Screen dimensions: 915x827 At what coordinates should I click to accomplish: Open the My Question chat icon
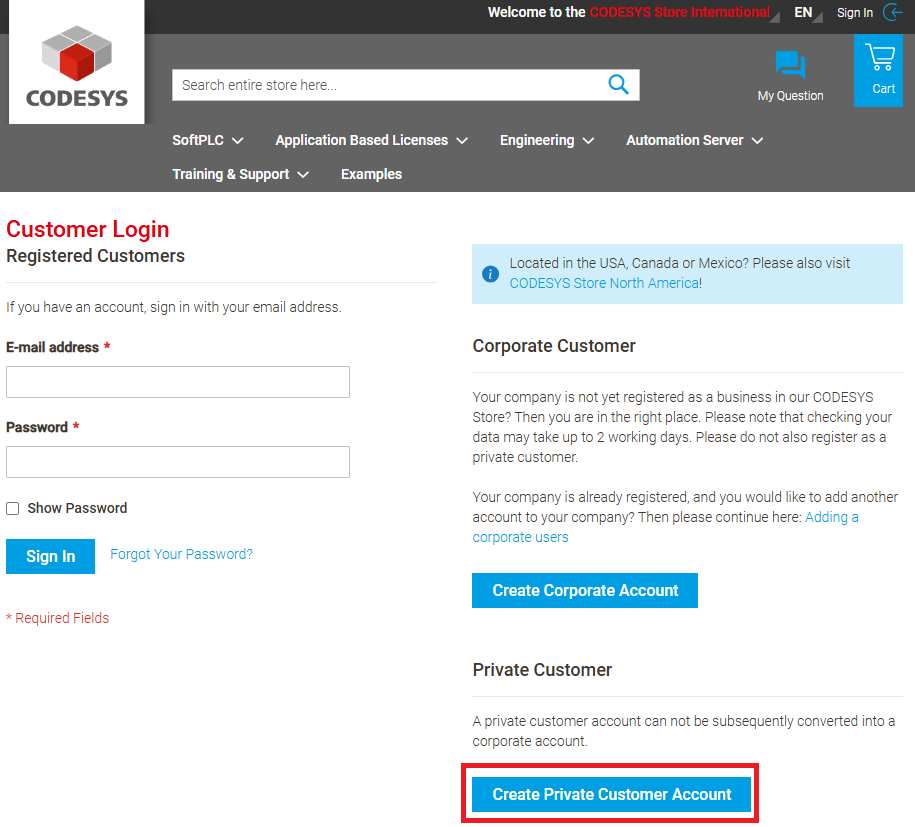pyautogui.click(x=790, y=66)
